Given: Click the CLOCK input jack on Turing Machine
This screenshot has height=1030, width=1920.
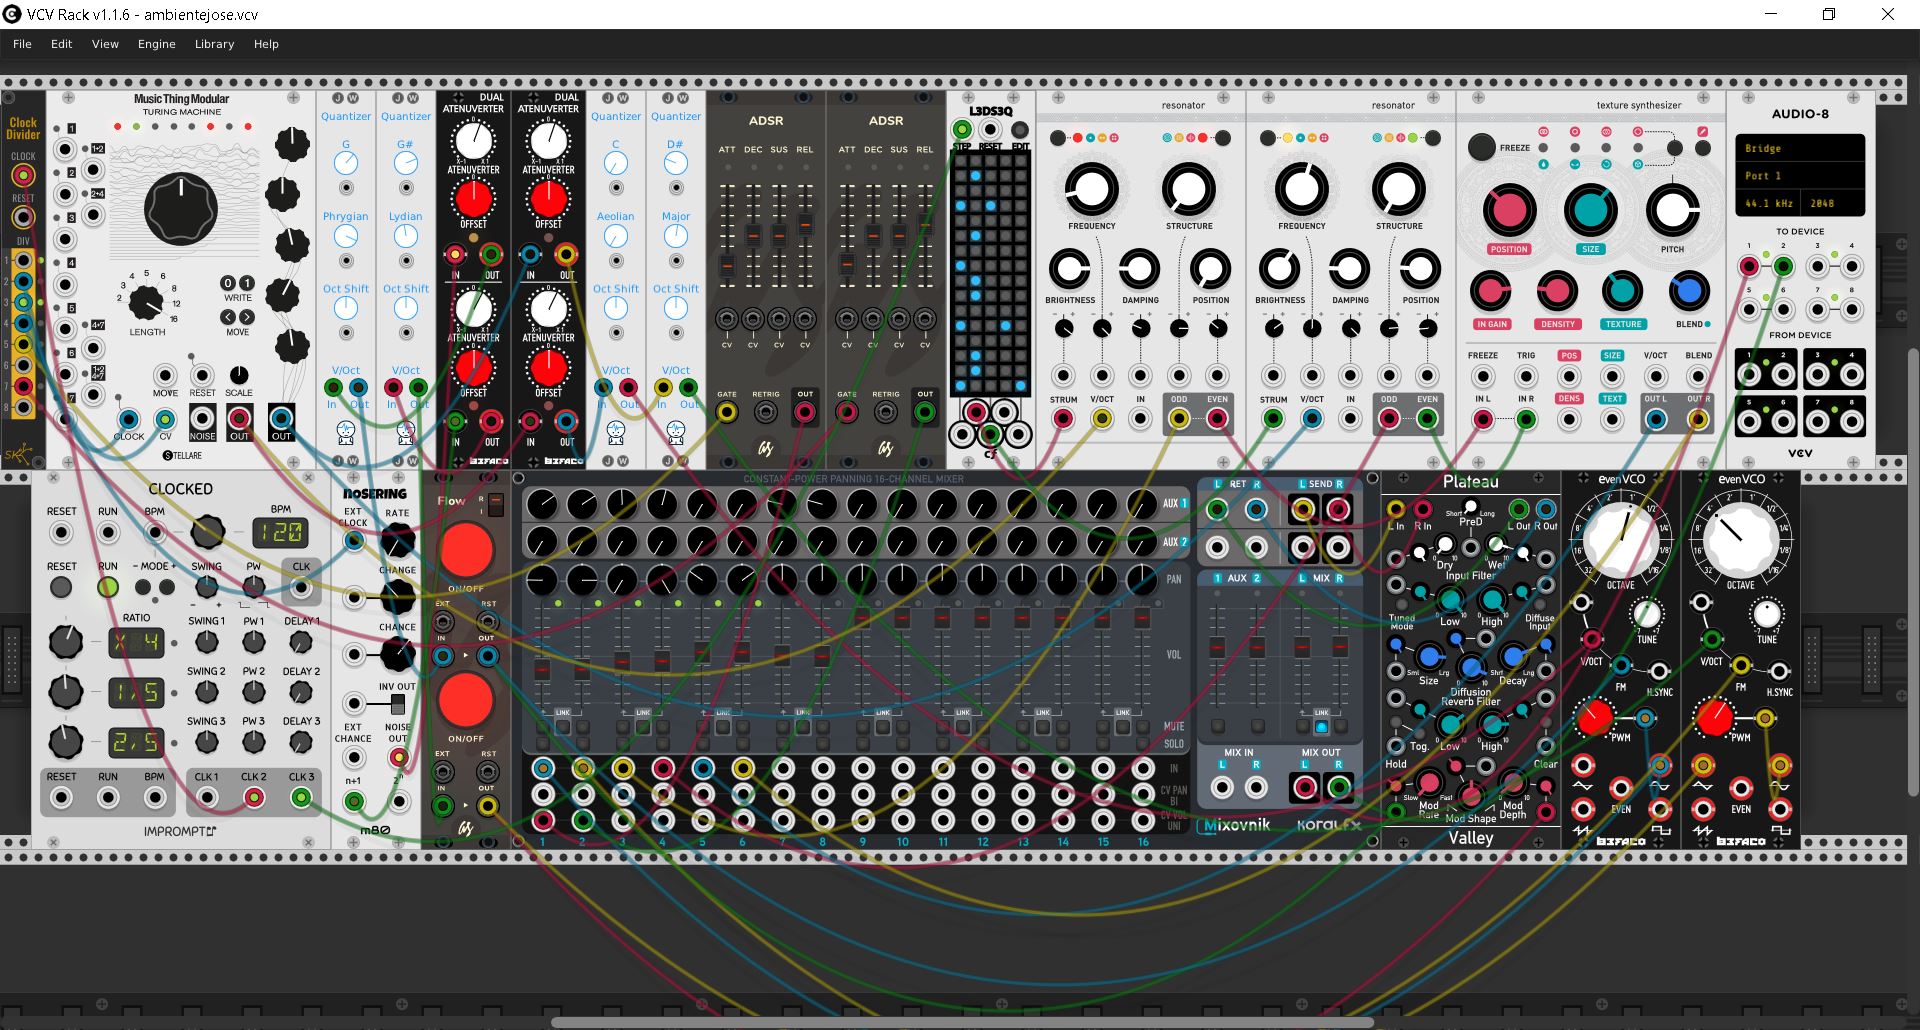Looking at the screenshot, I should [128, 419].
